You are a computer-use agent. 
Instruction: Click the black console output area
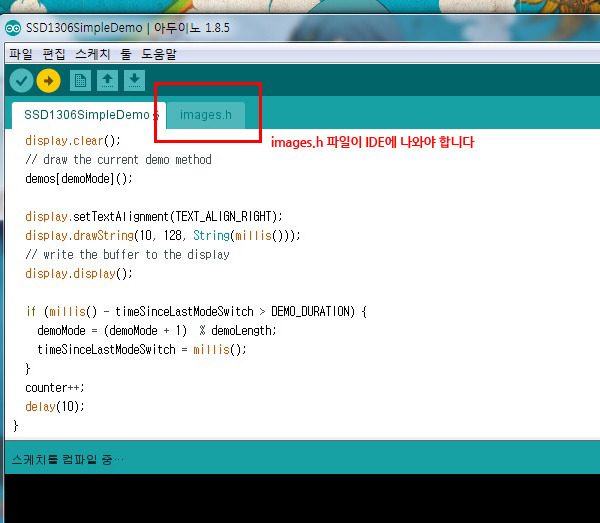pos(302,498)
